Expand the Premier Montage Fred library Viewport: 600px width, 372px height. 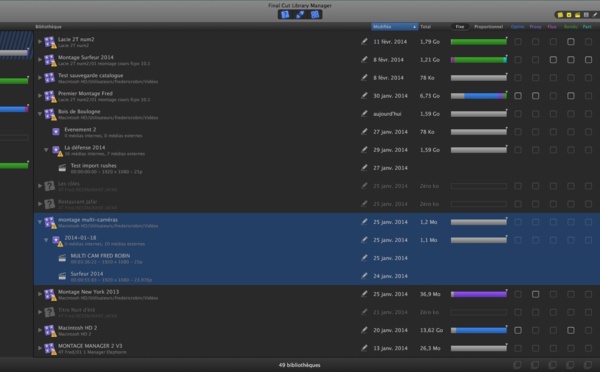[40, 95]
